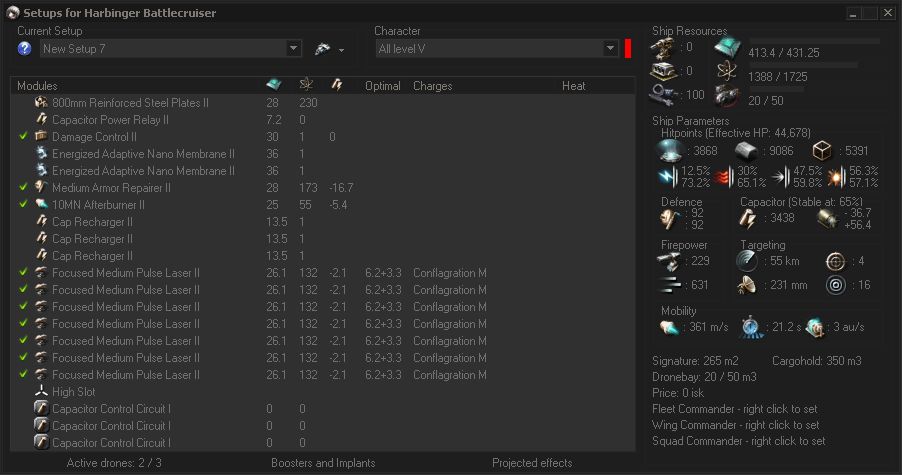The image size is (902, 475).
Task: Toggle the first Focused Medium Pulse Laser II checkmark
Action: coord(23,273)
